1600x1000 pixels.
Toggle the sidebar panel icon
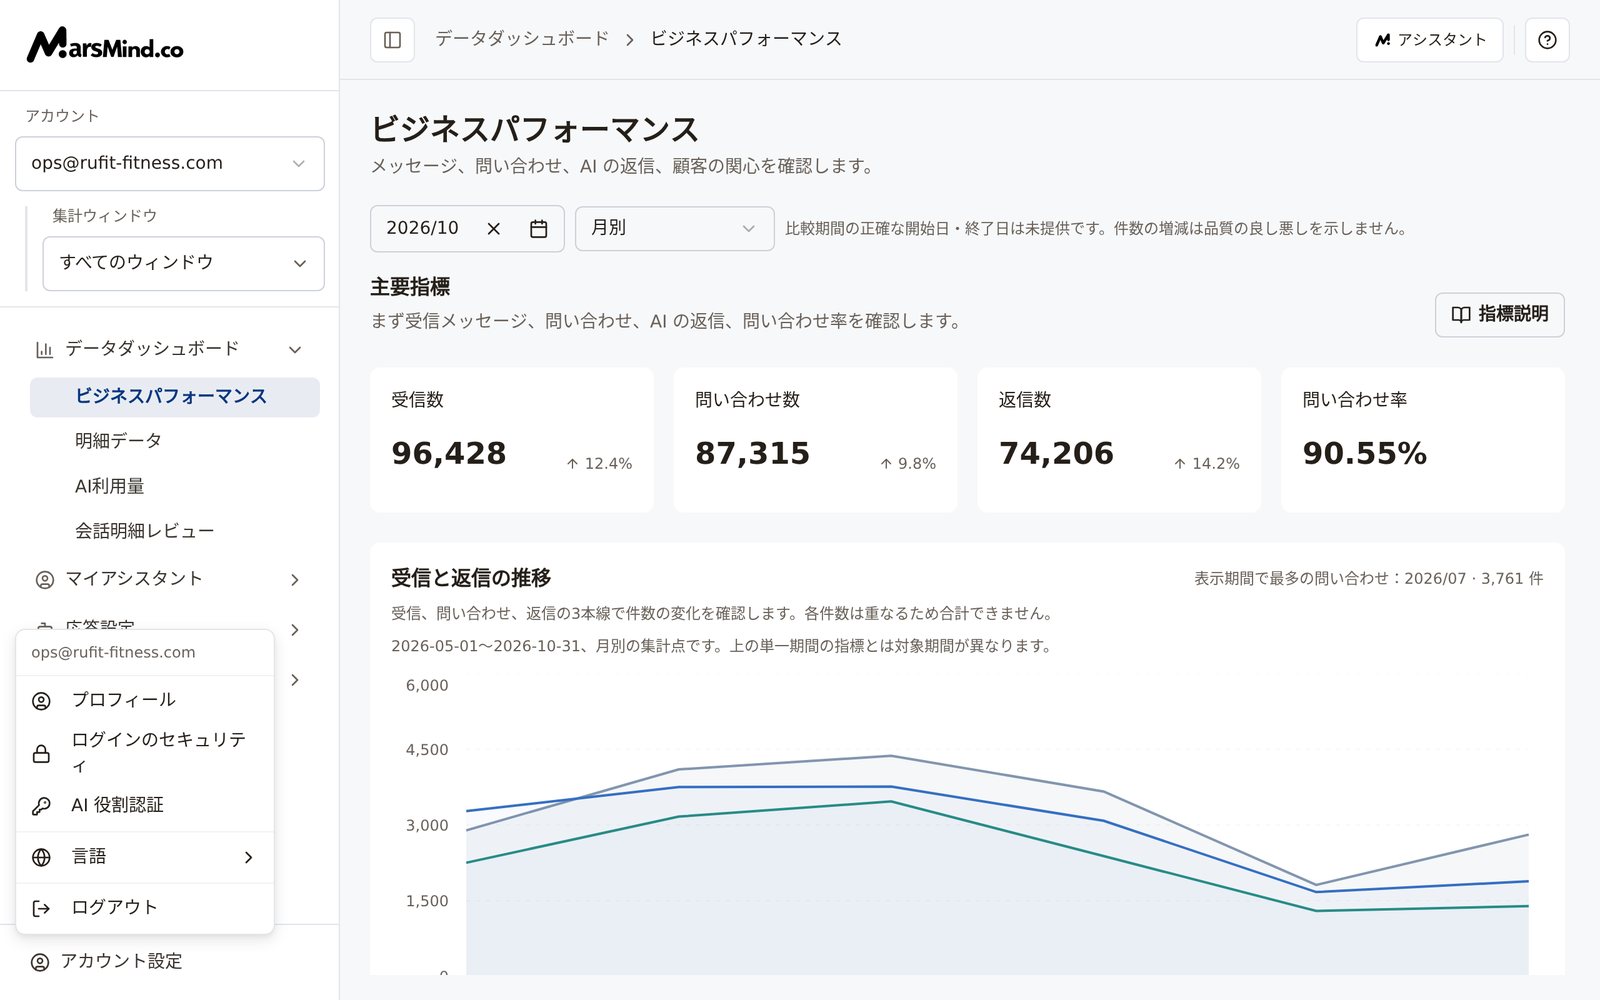pyautogui.click(x=392, y=40)
